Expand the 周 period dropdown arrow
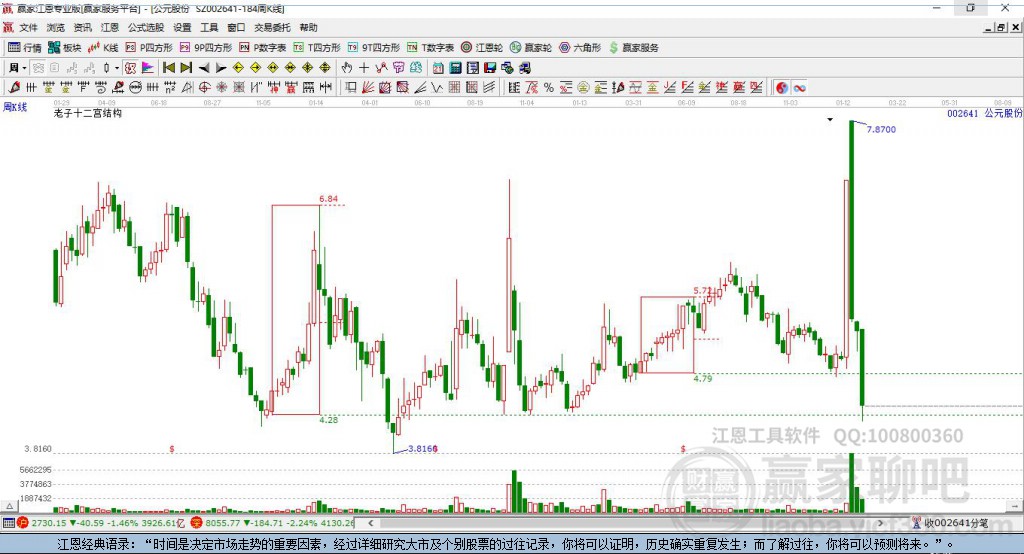 coord(24,68)
